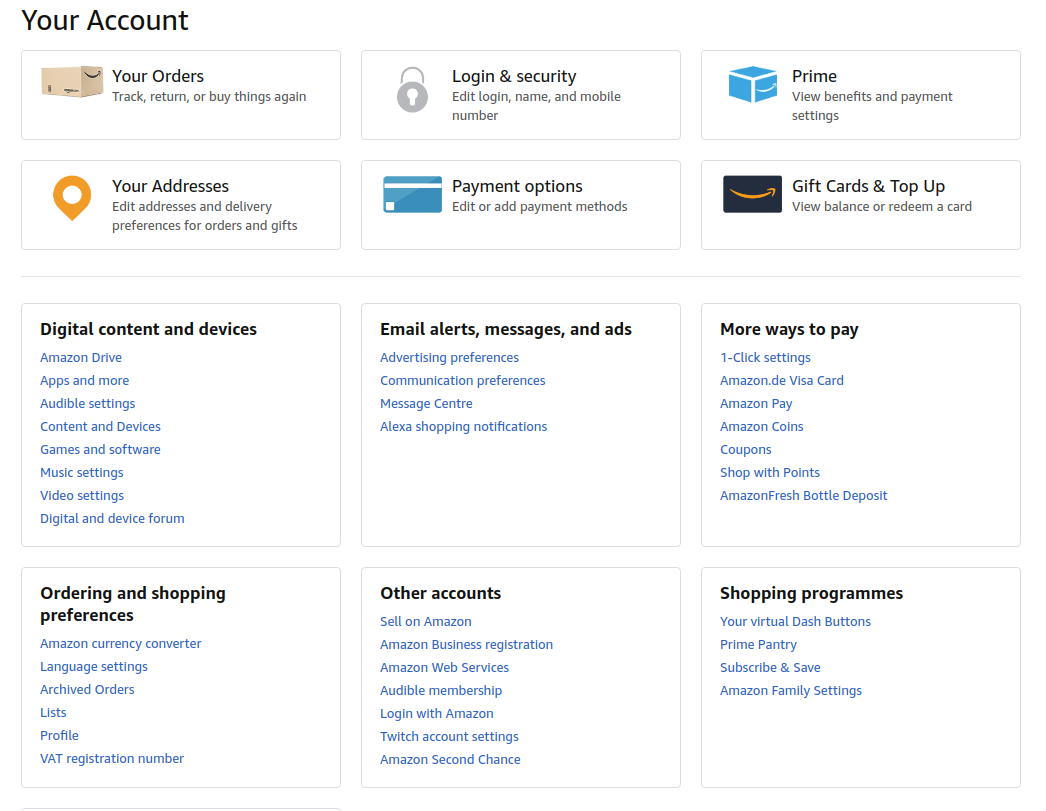Click the orange location pin icon
The height and width of the screenshot is (811, 1046).
[x=72, y=198]
